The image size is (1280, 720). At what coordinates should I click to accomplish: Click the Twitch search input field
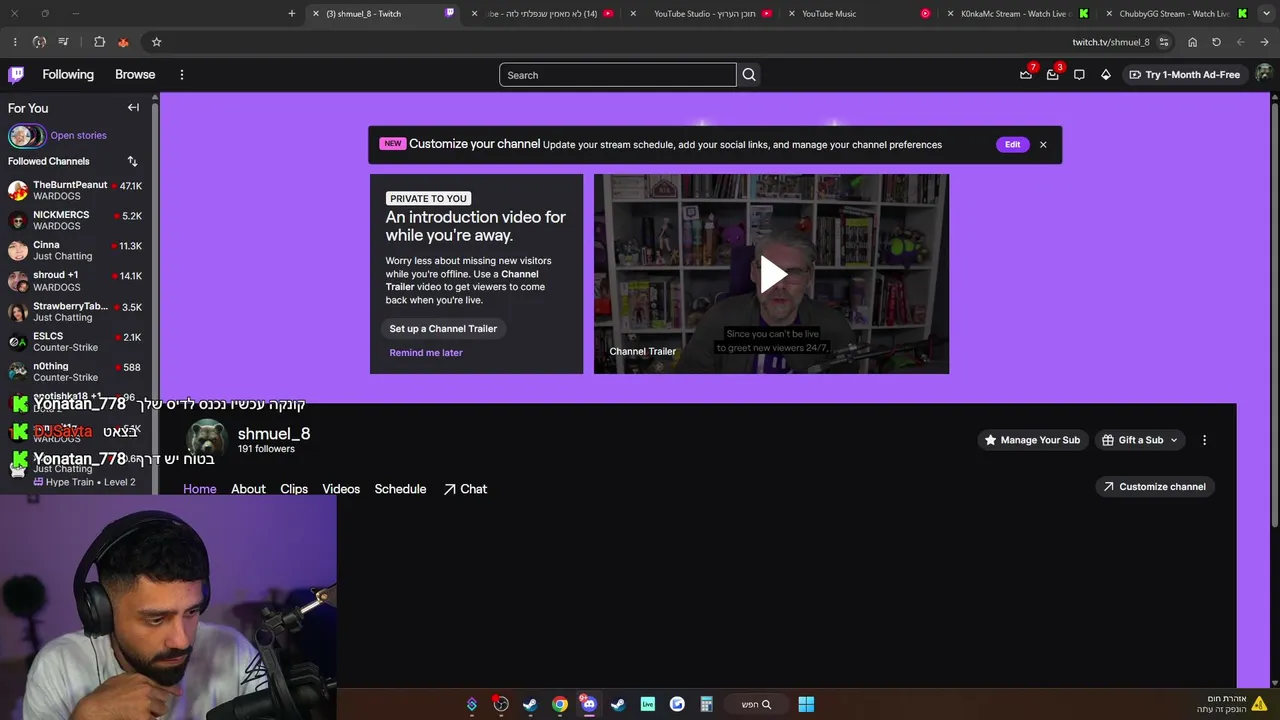tap(618, 75)
